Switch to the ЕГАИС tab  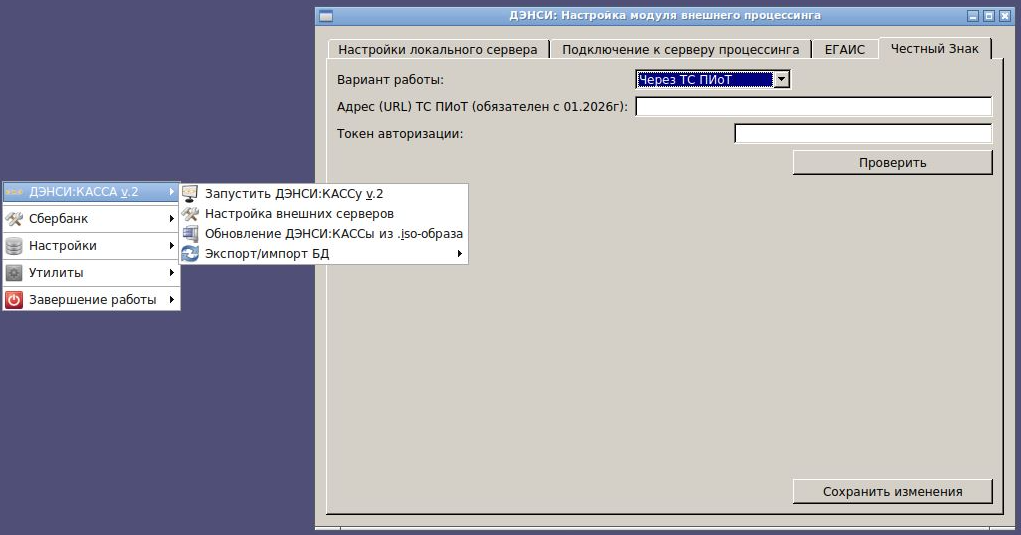845,49
